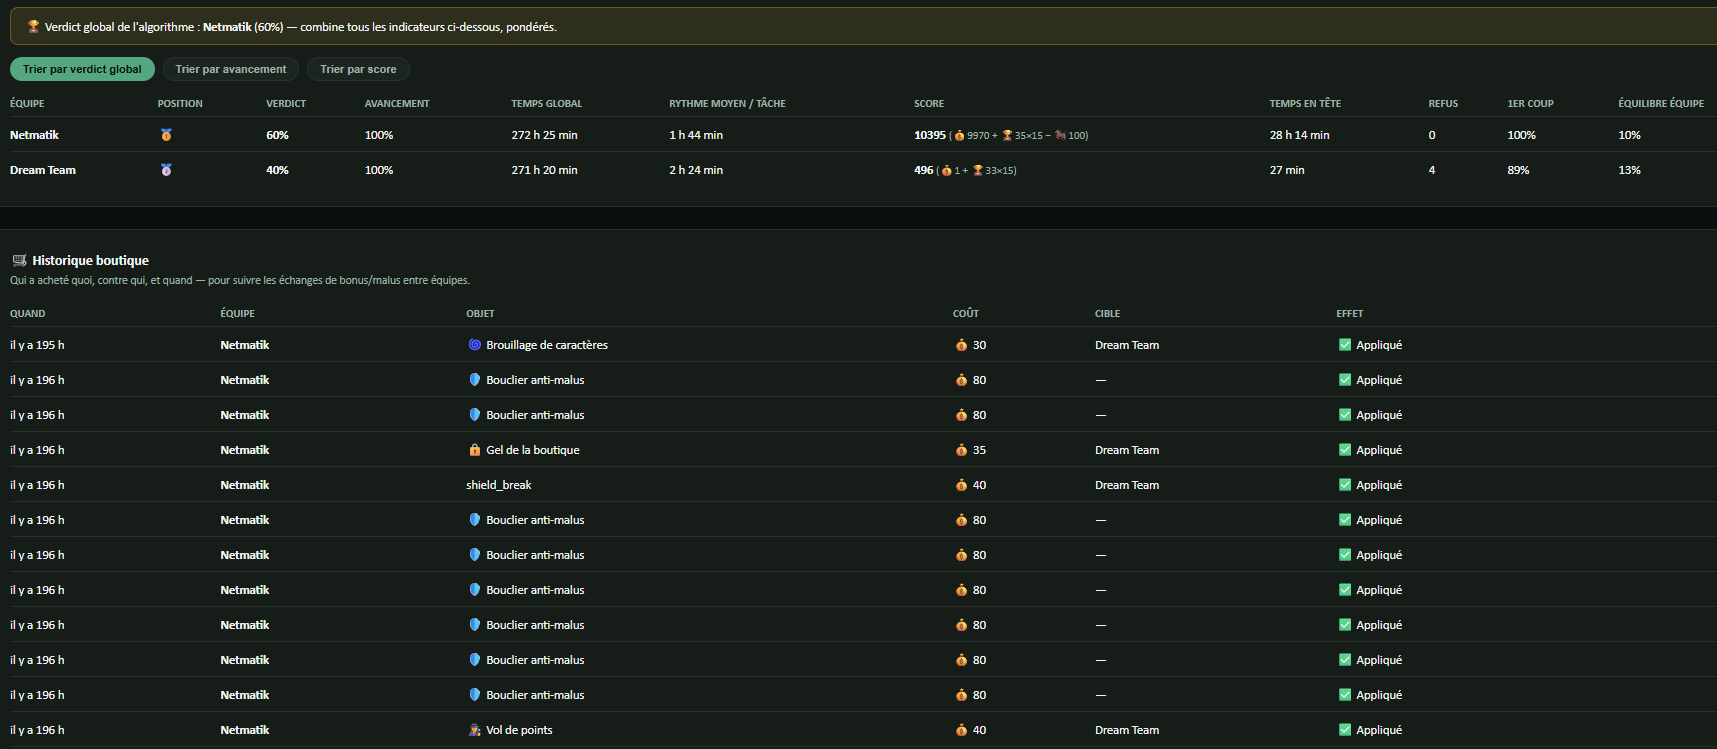Sort teams with Trier par verdict global

pyautogui.click(x=82, y=69)
